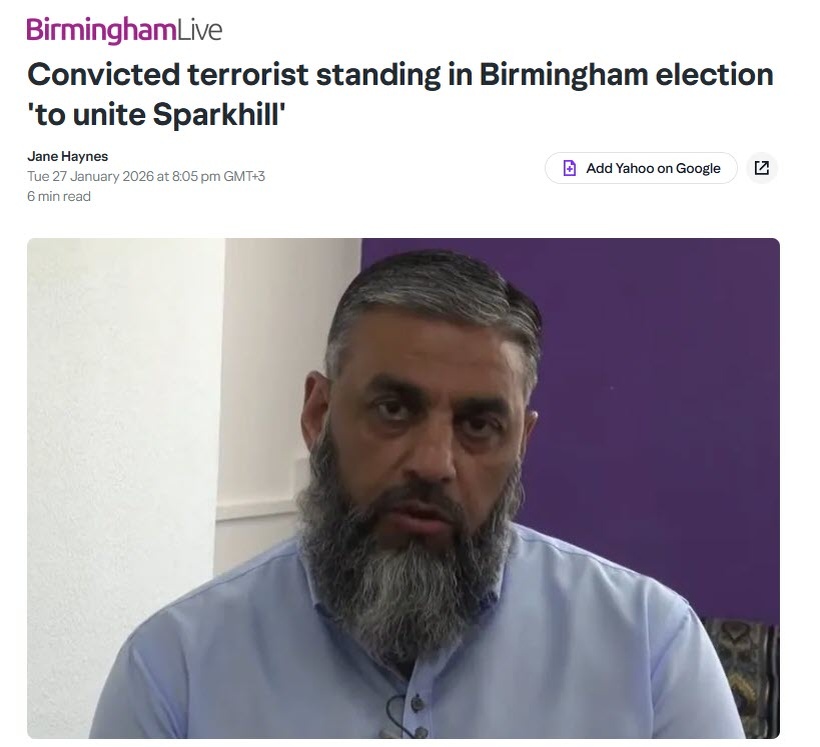Screen dimensions: 820x747
Task: Click the purple 'Birmingham' wordmark
Action: point(101,30)
